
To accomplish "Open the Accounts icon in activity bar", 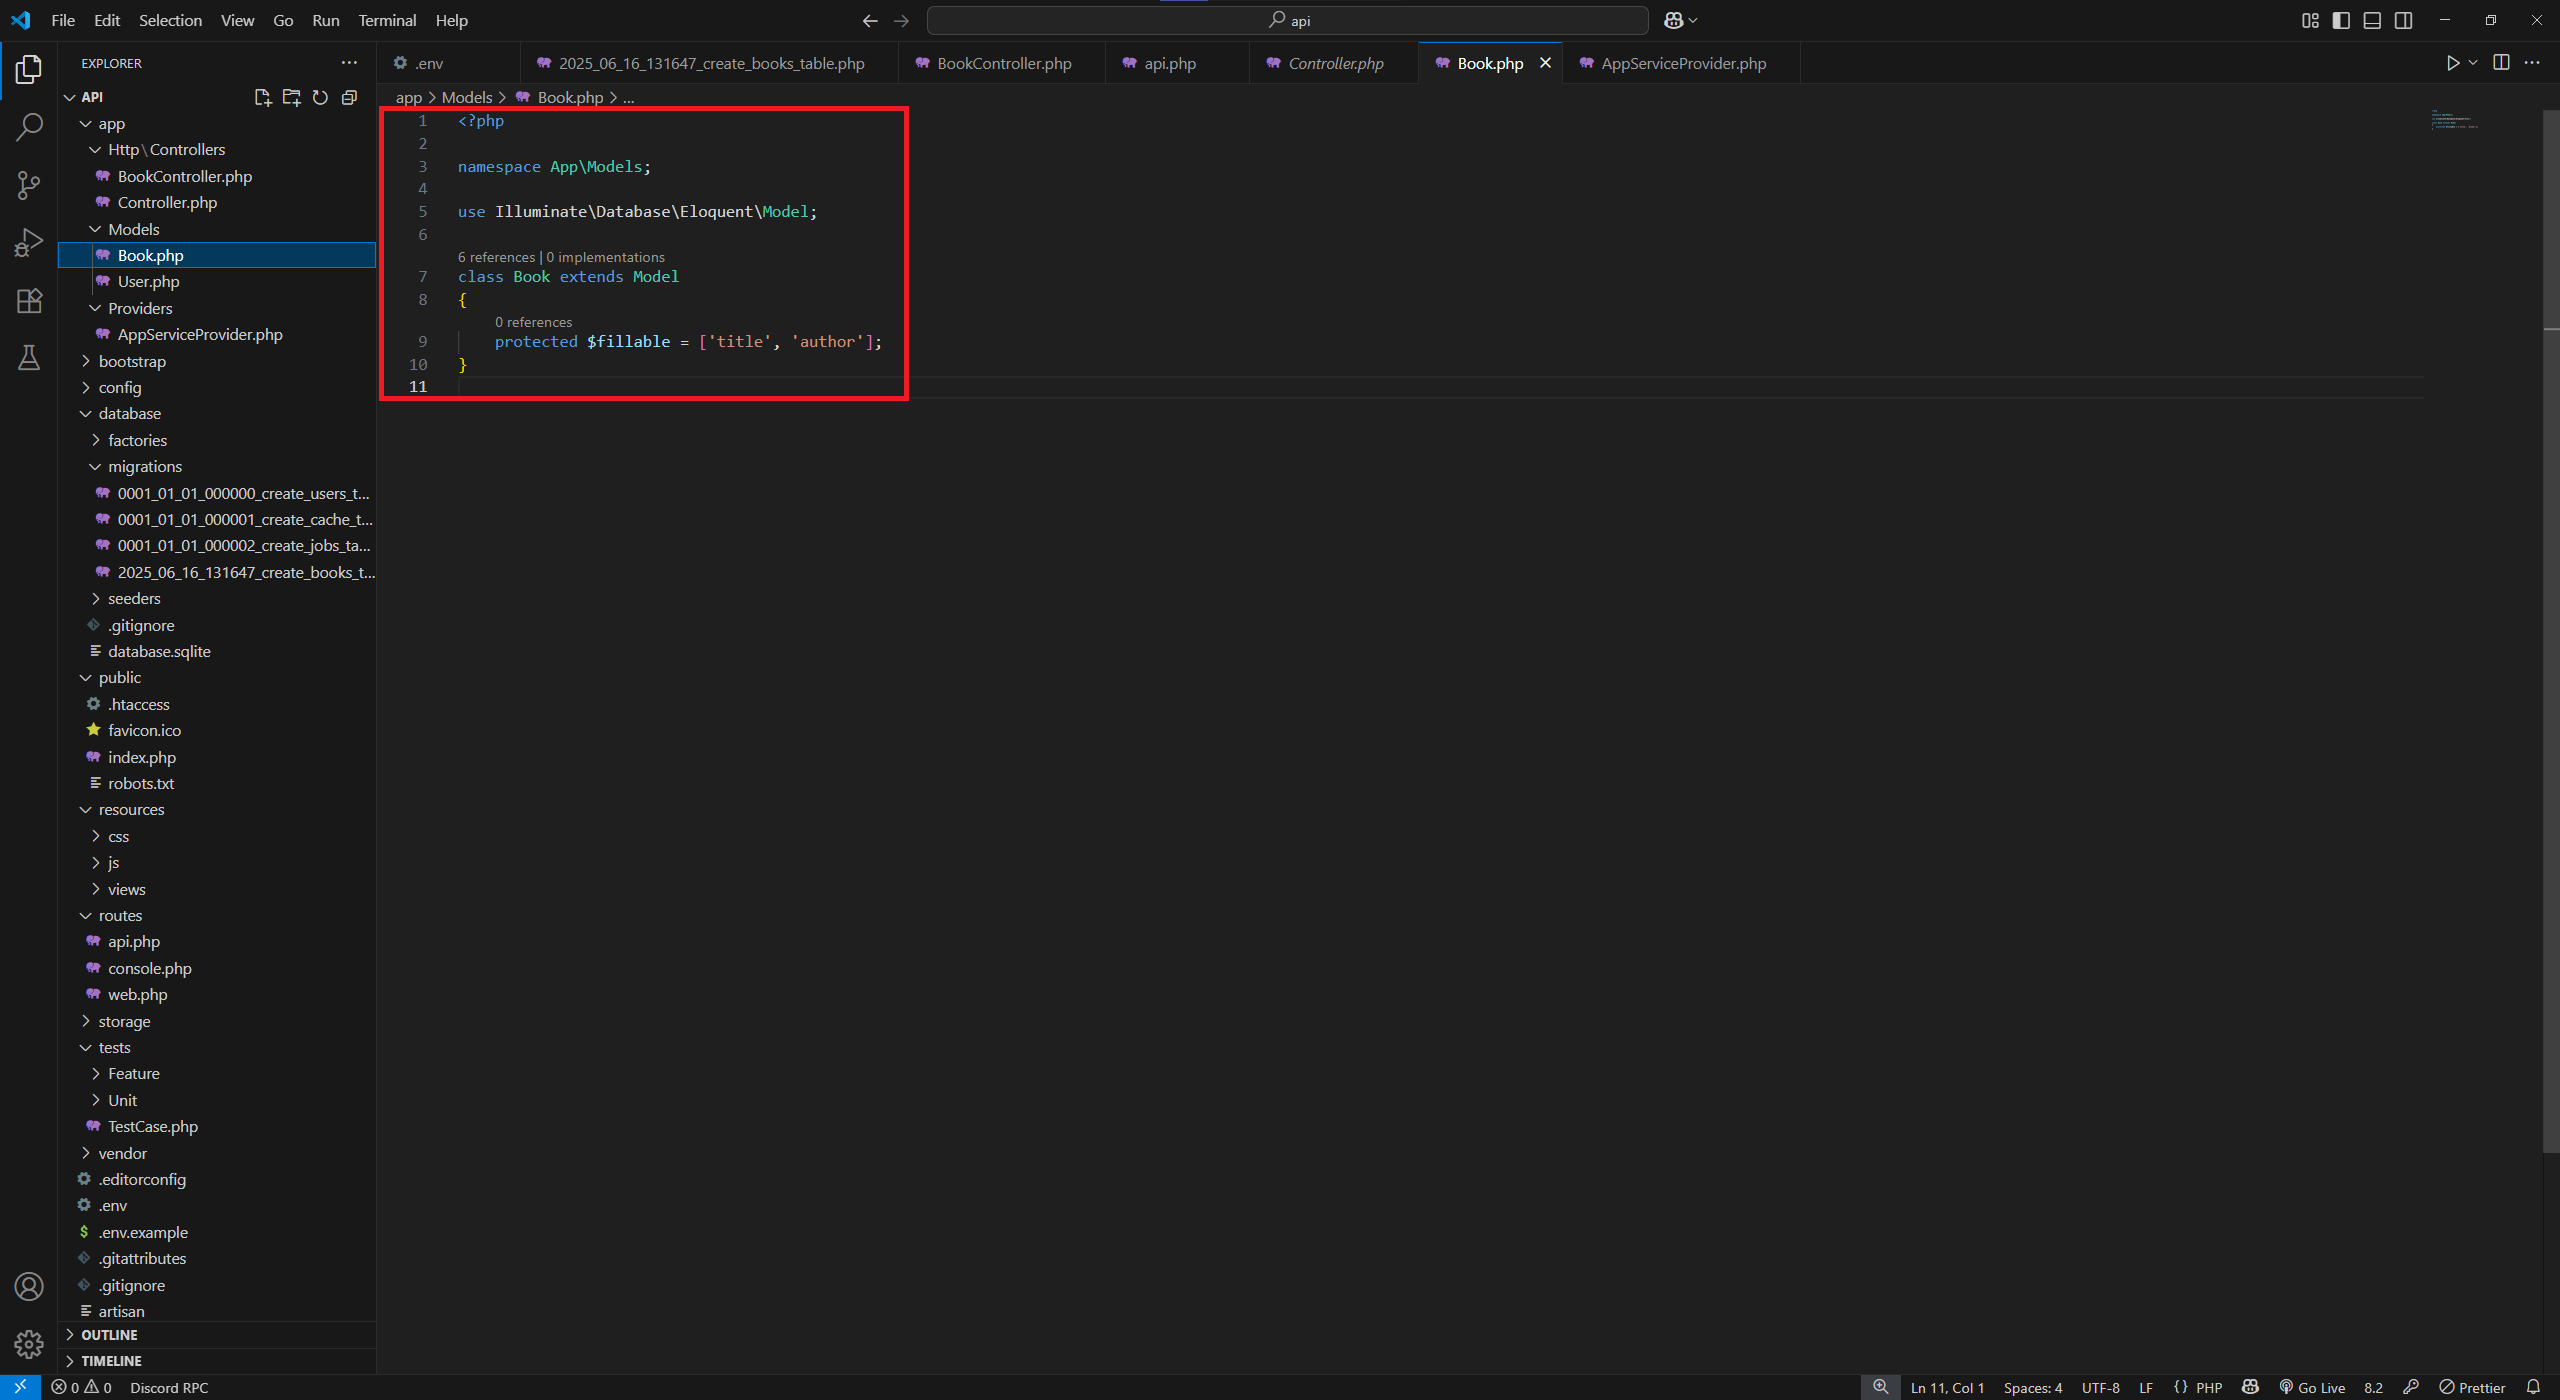I will pyautogui.click(x=28, y=1287).
